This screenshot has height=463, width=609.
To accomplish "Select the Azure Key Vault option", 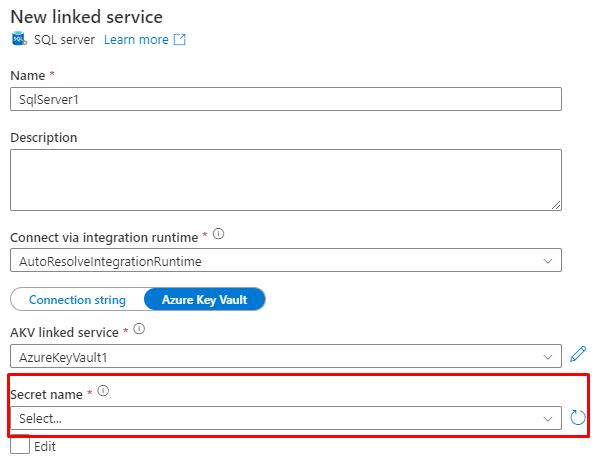I will 204,300.
